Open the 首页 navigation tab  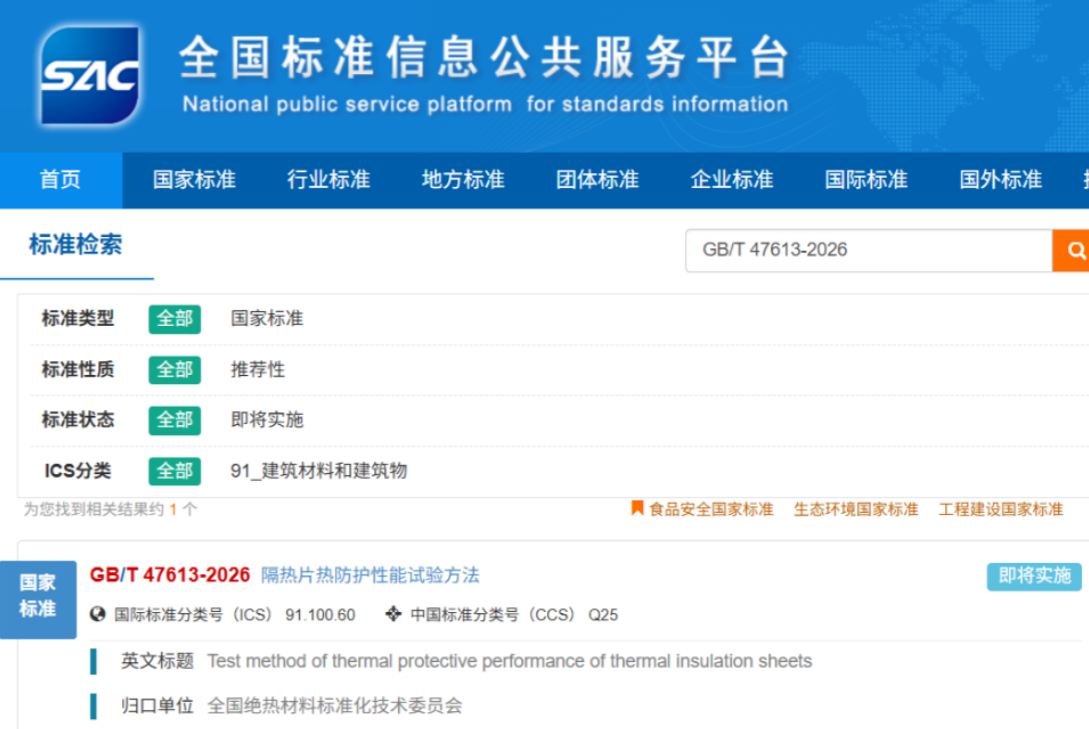(x=61, y=180)
